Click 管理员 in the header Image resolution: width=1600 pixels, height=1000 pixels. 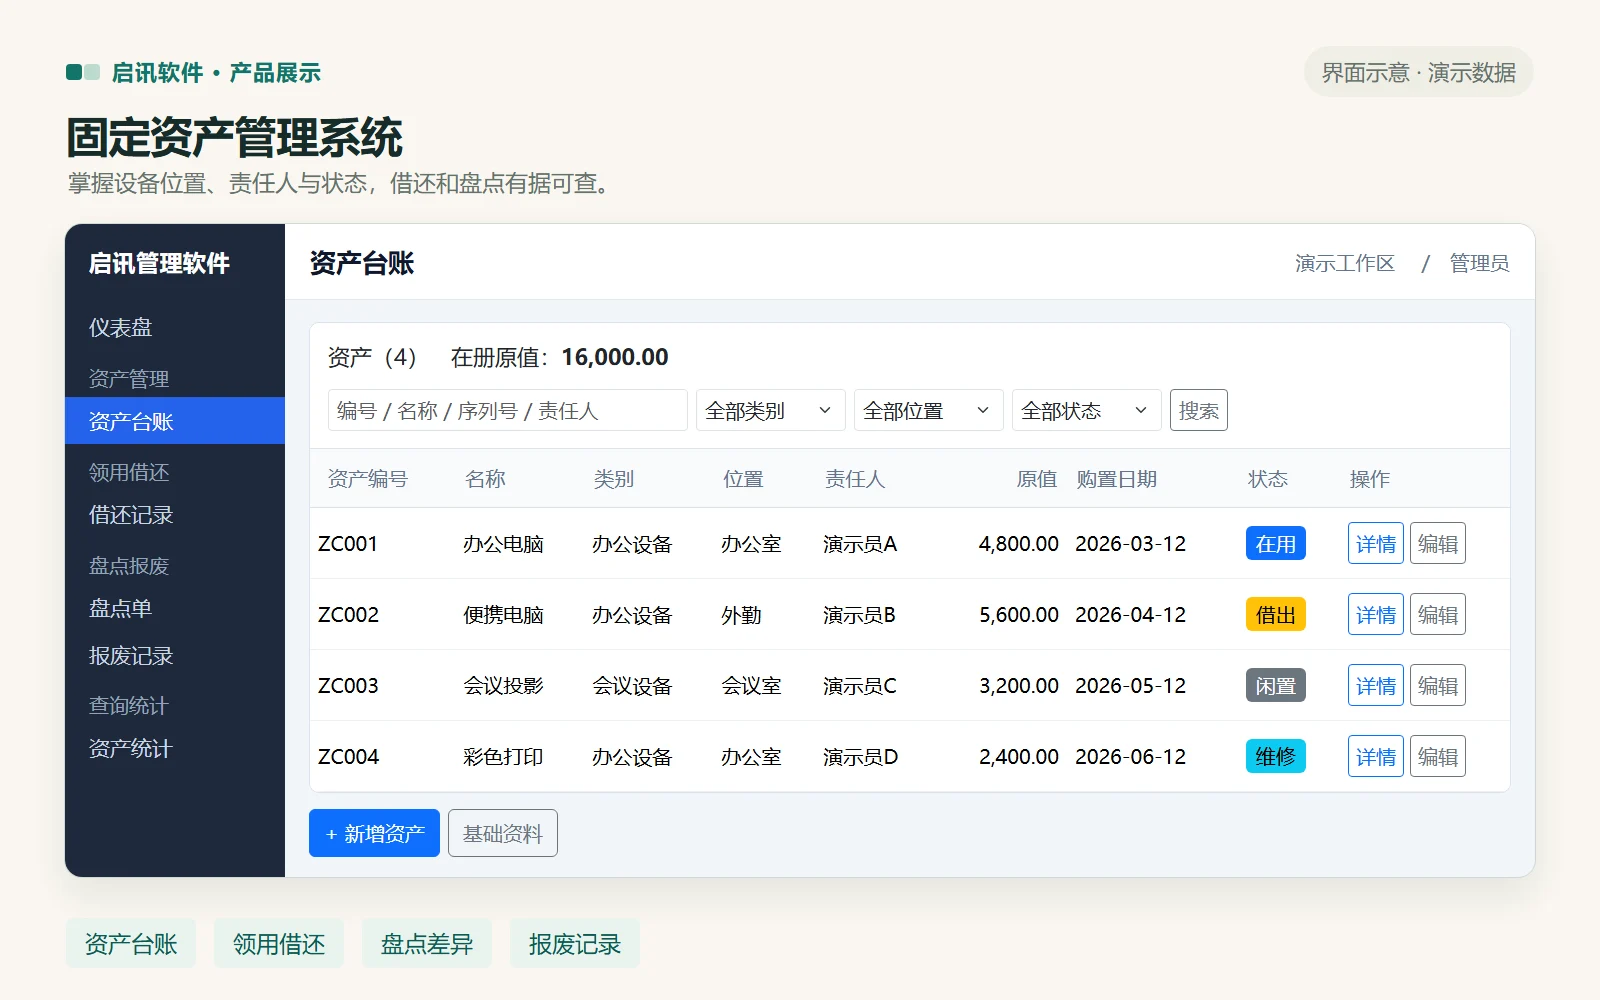coord(1480,263)
